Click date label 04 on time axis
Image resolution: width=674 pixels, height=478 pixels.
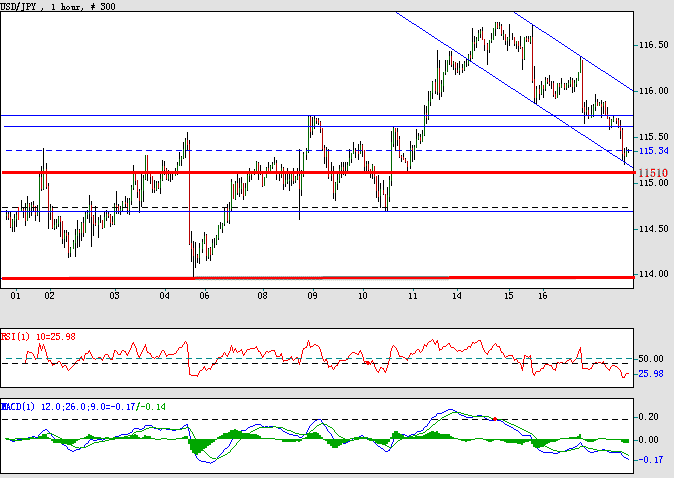point(164,296)
